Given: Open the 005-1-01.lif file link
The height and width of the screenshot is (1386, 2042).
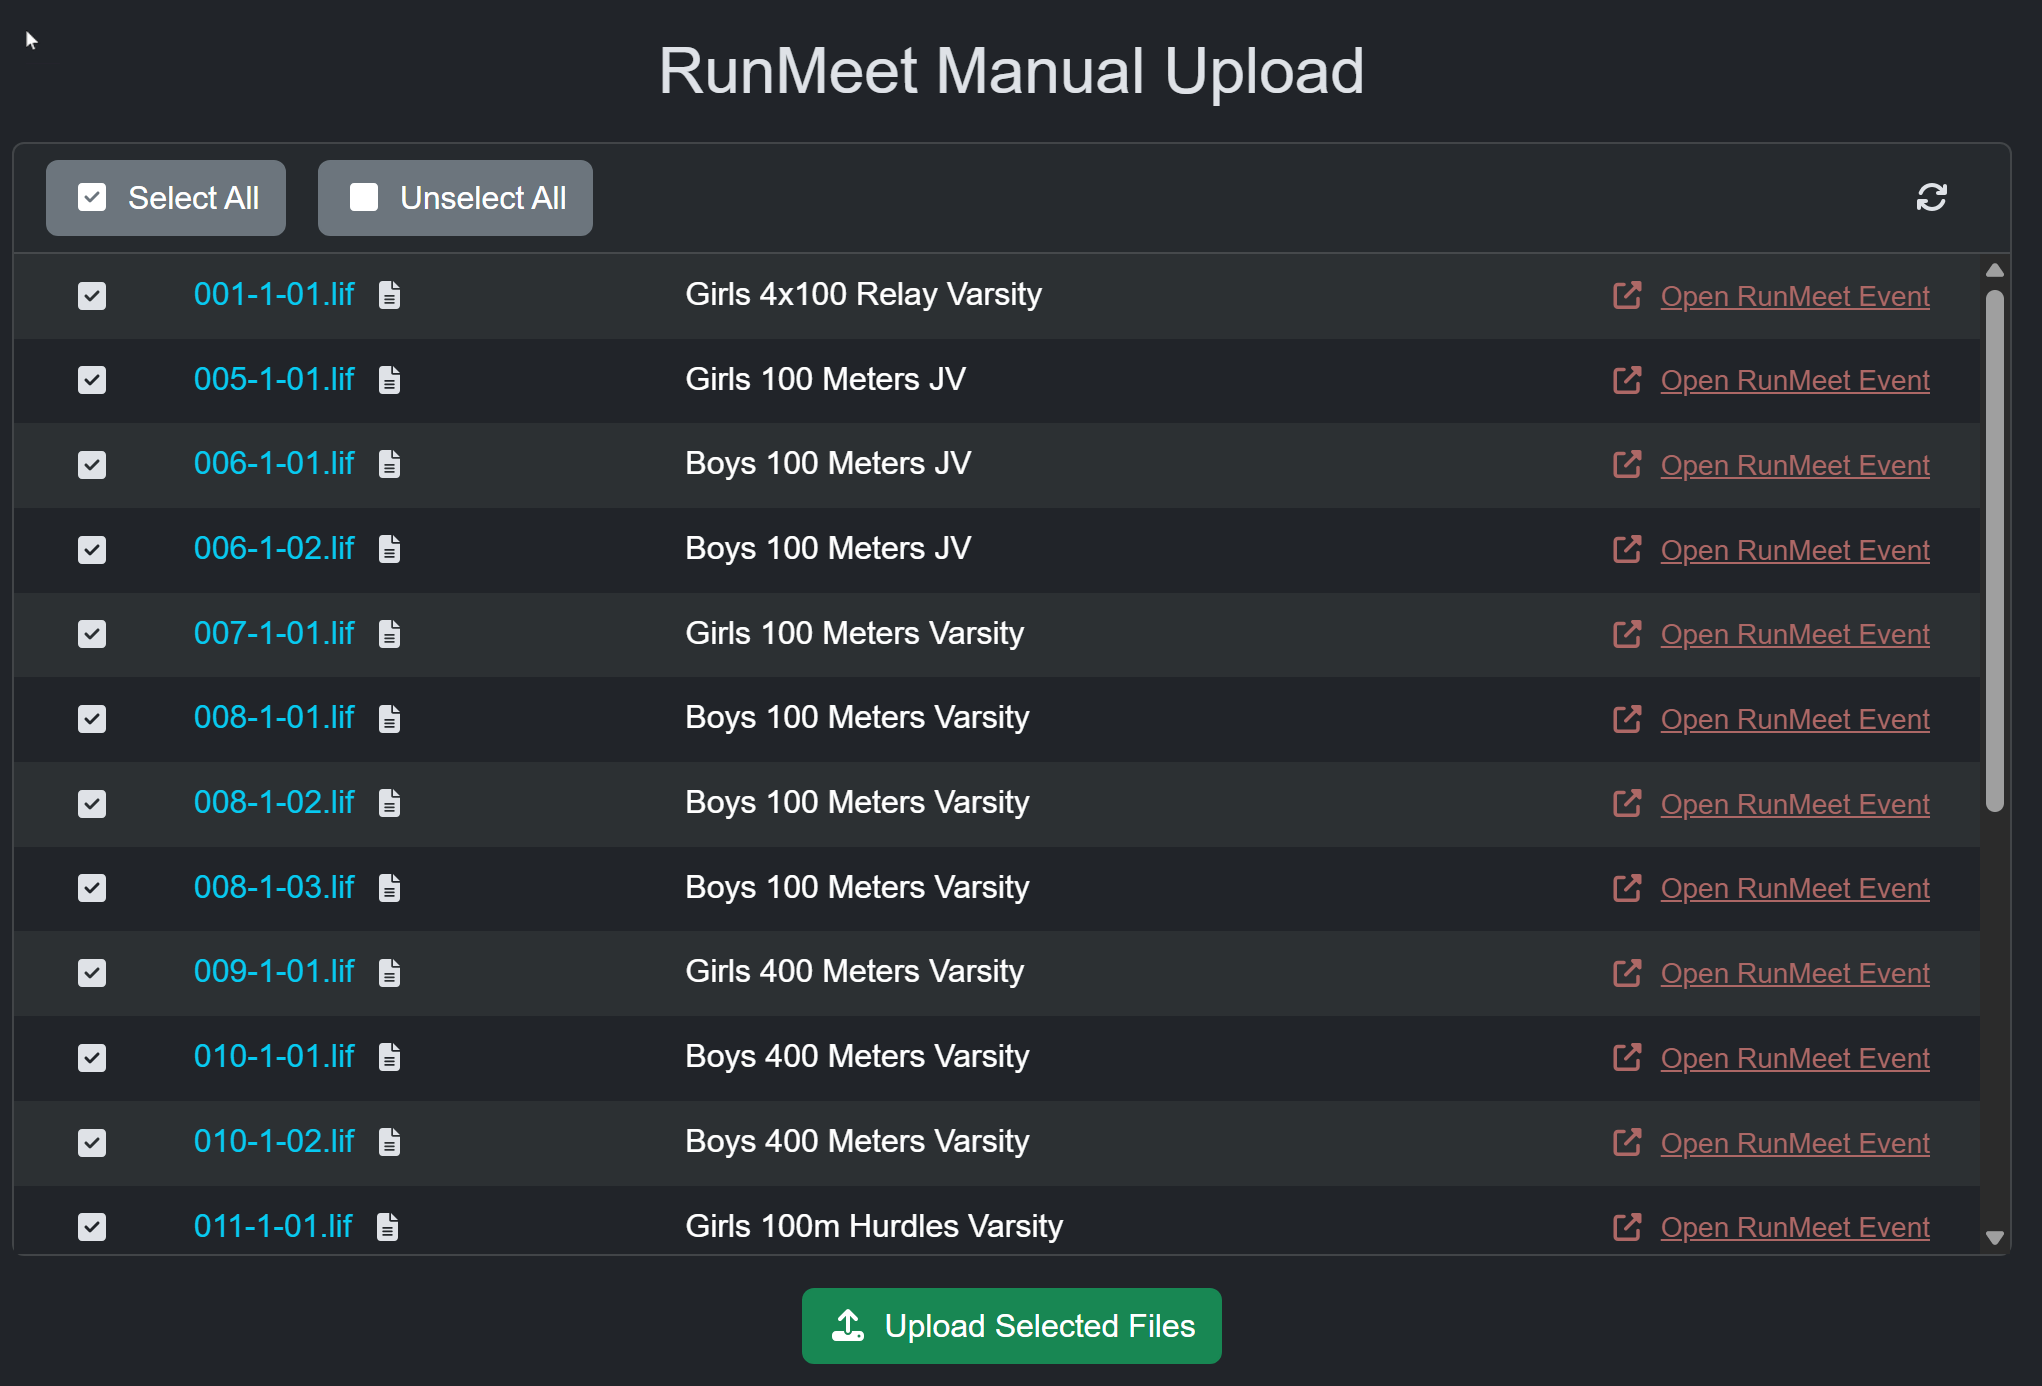Looking at the screenshot, I should (x=274, y=380).
